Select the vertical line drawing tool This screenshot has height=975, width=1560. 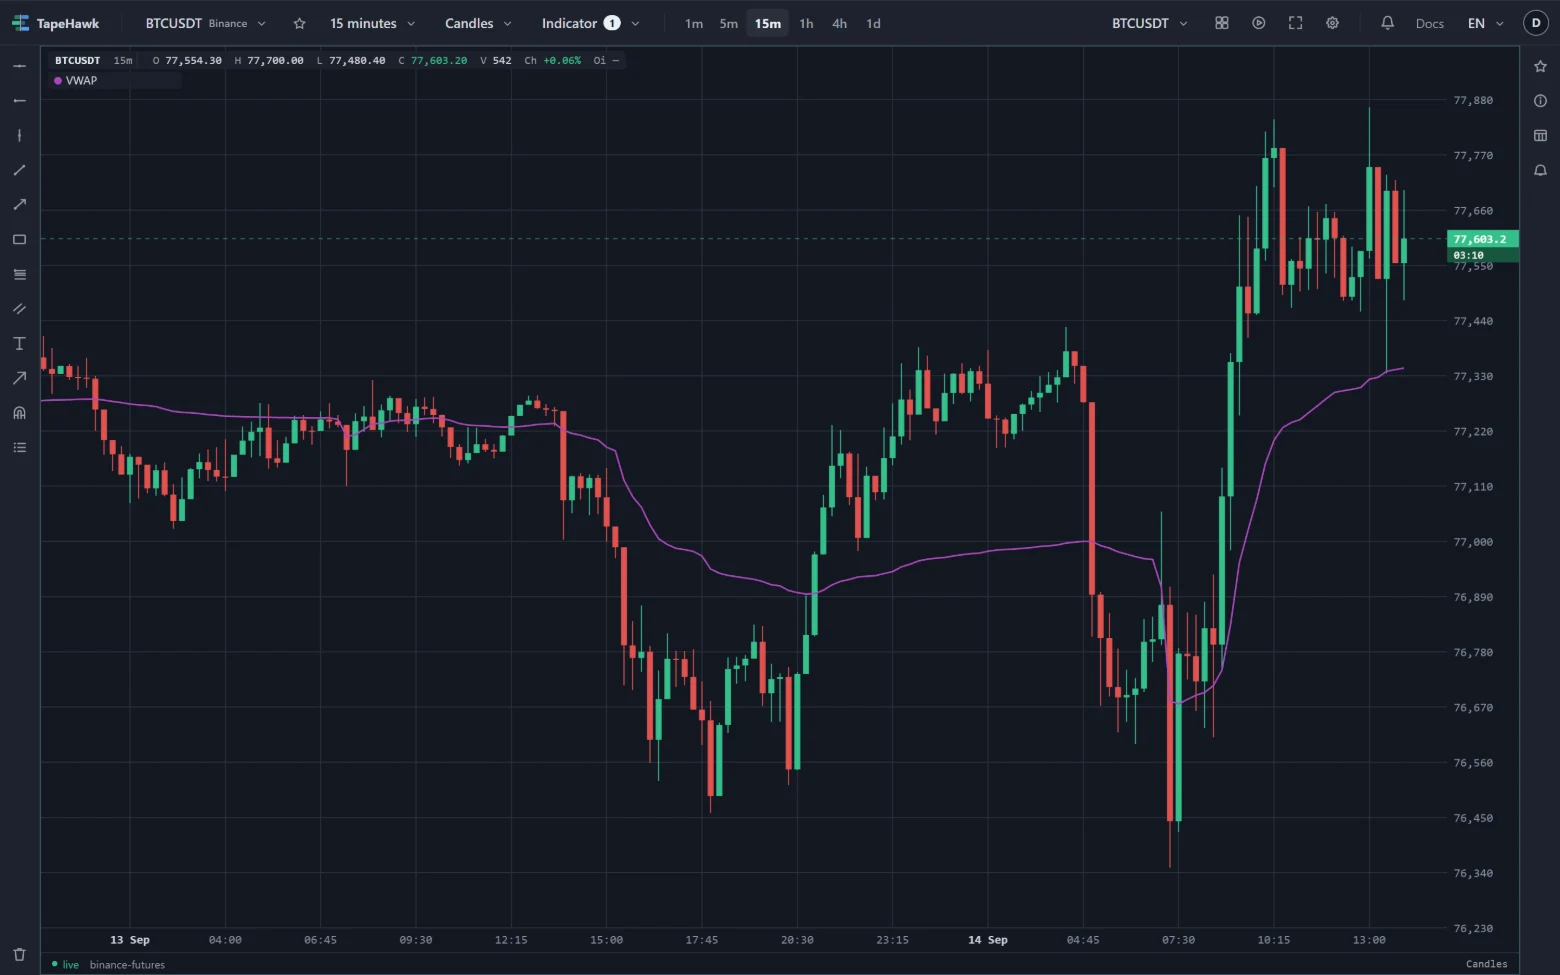[19, 135]
